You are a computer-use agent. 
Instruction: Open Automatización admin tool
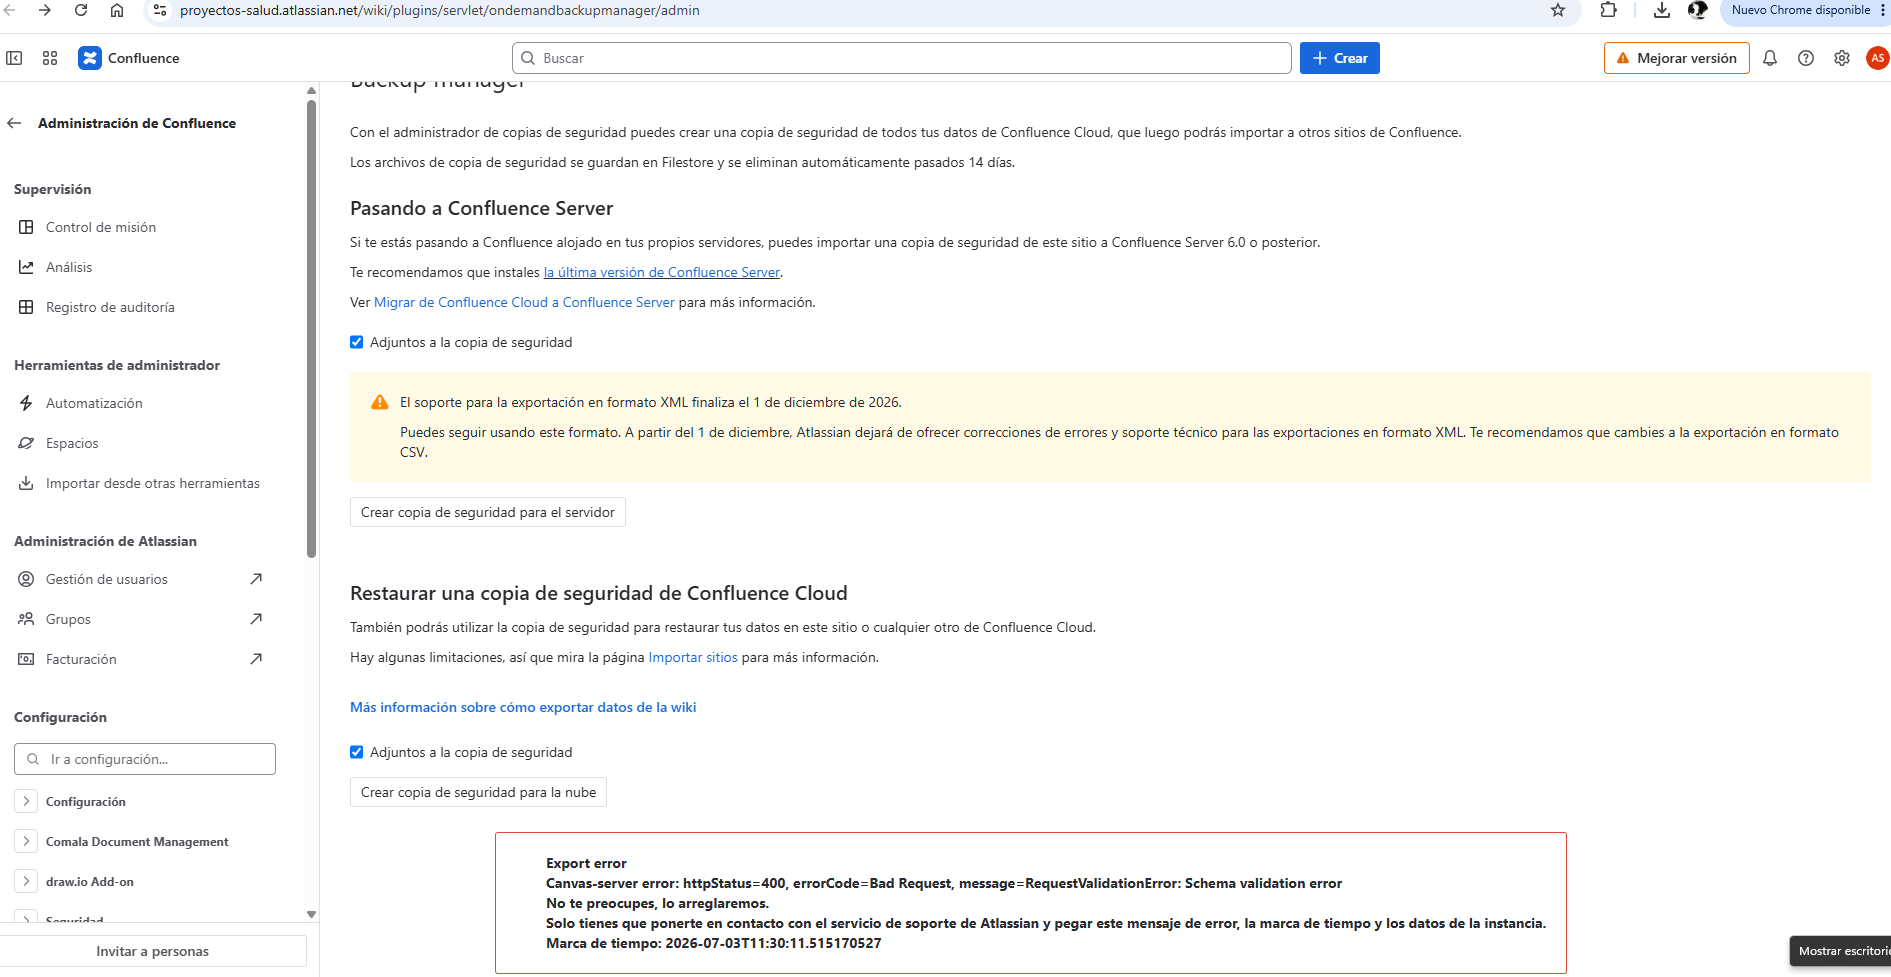(94, 403)
